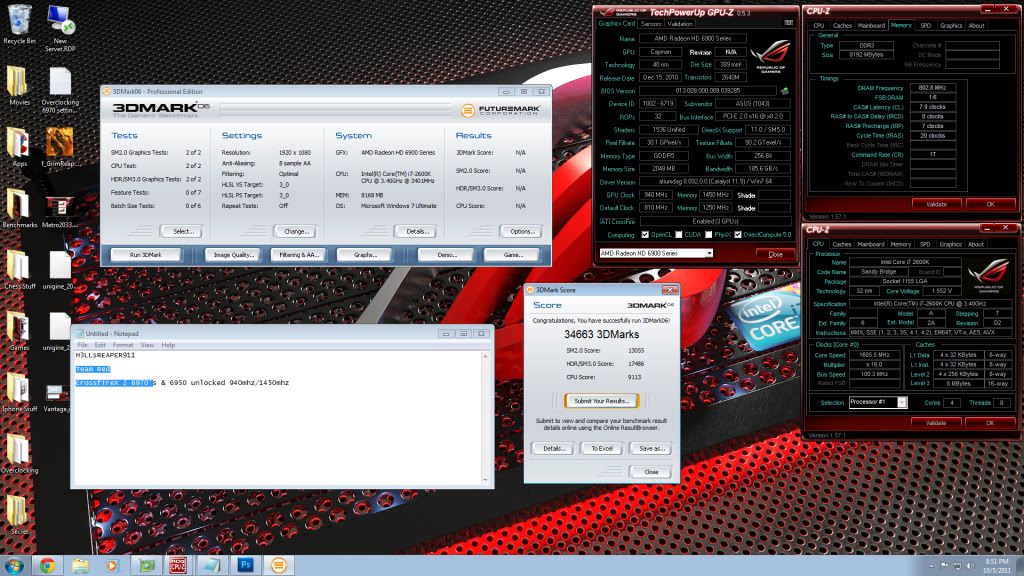Viewport: 1024px width, 576px height.
Task: Click the BIOS save chip icon in GPU-Z
Action: [784, 91]
